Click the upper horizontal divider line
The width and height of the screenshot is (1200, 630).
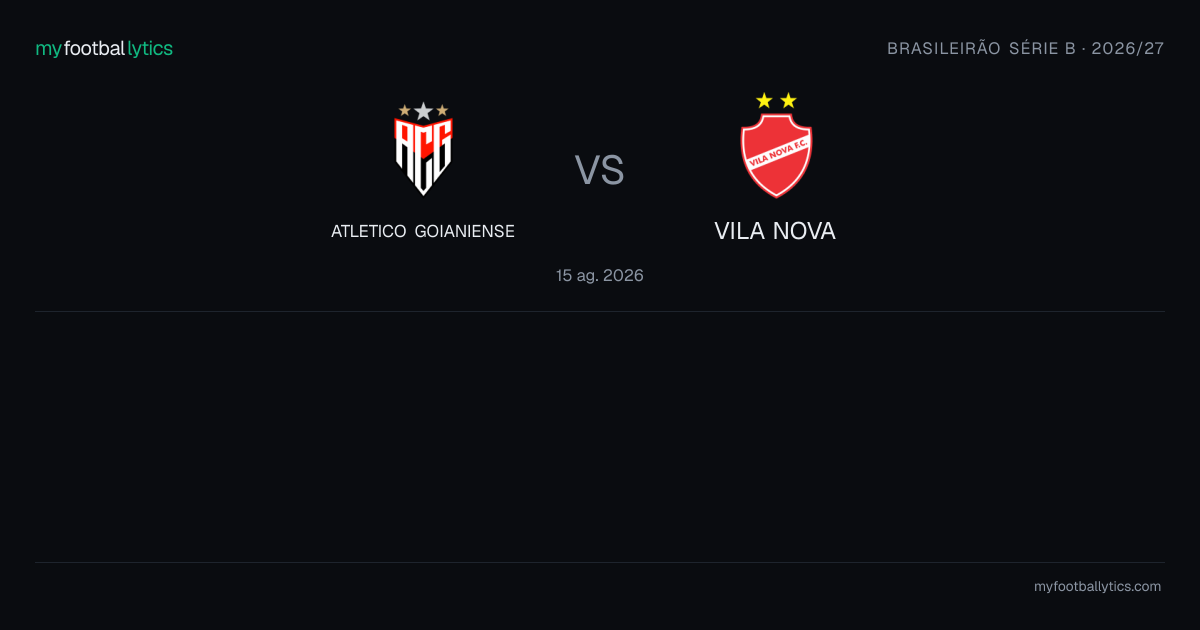pos(600,311)
